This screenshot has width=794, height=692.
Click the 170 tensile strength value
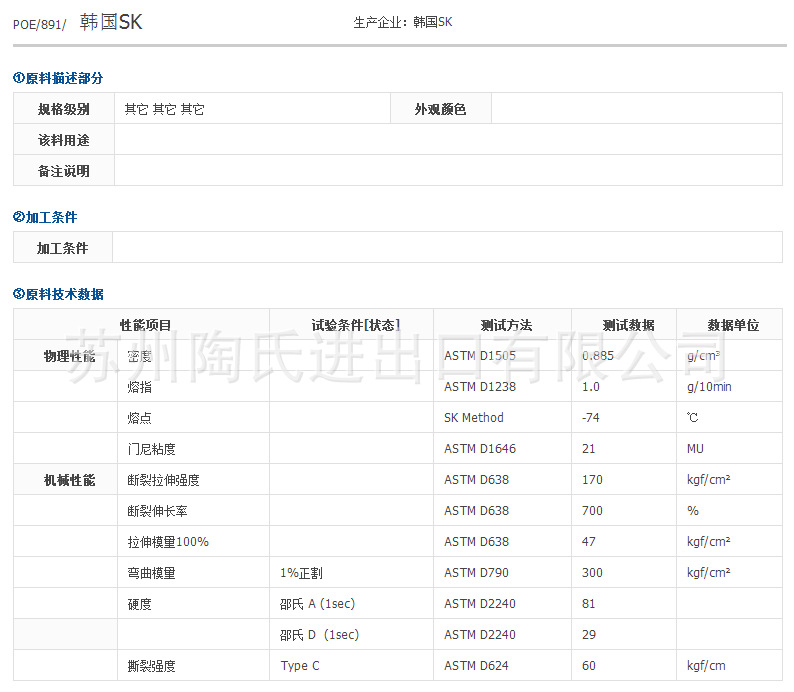point(592,479)
